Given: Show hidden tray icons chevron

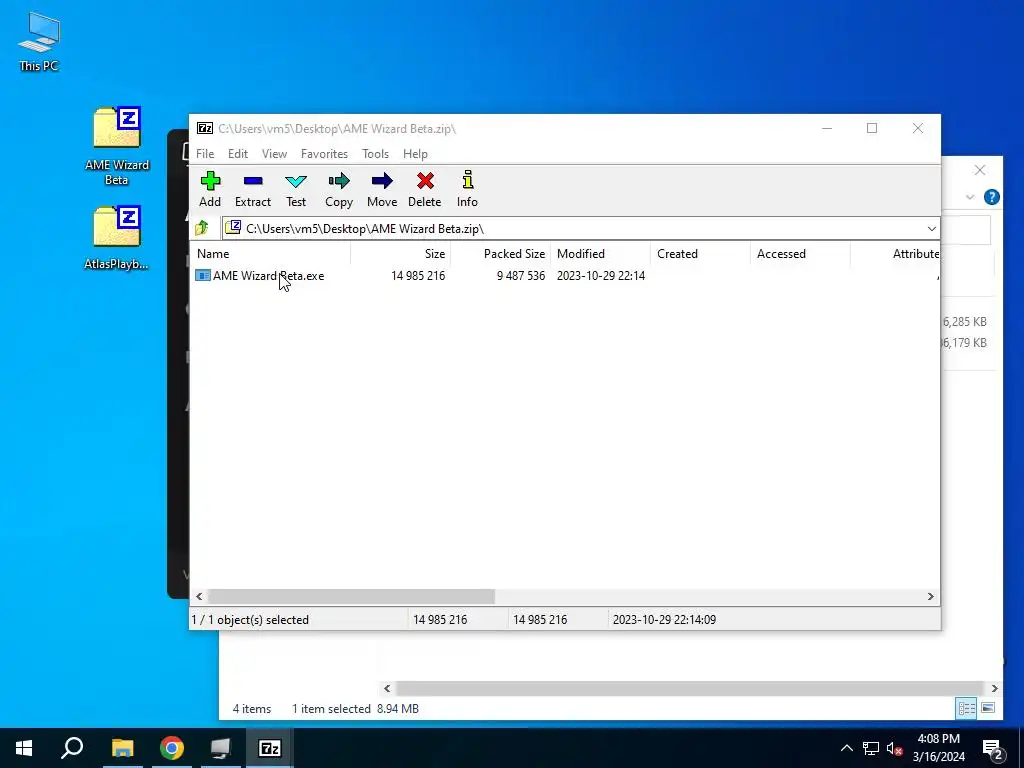Looking at the screenshot, I should (846, 748).
